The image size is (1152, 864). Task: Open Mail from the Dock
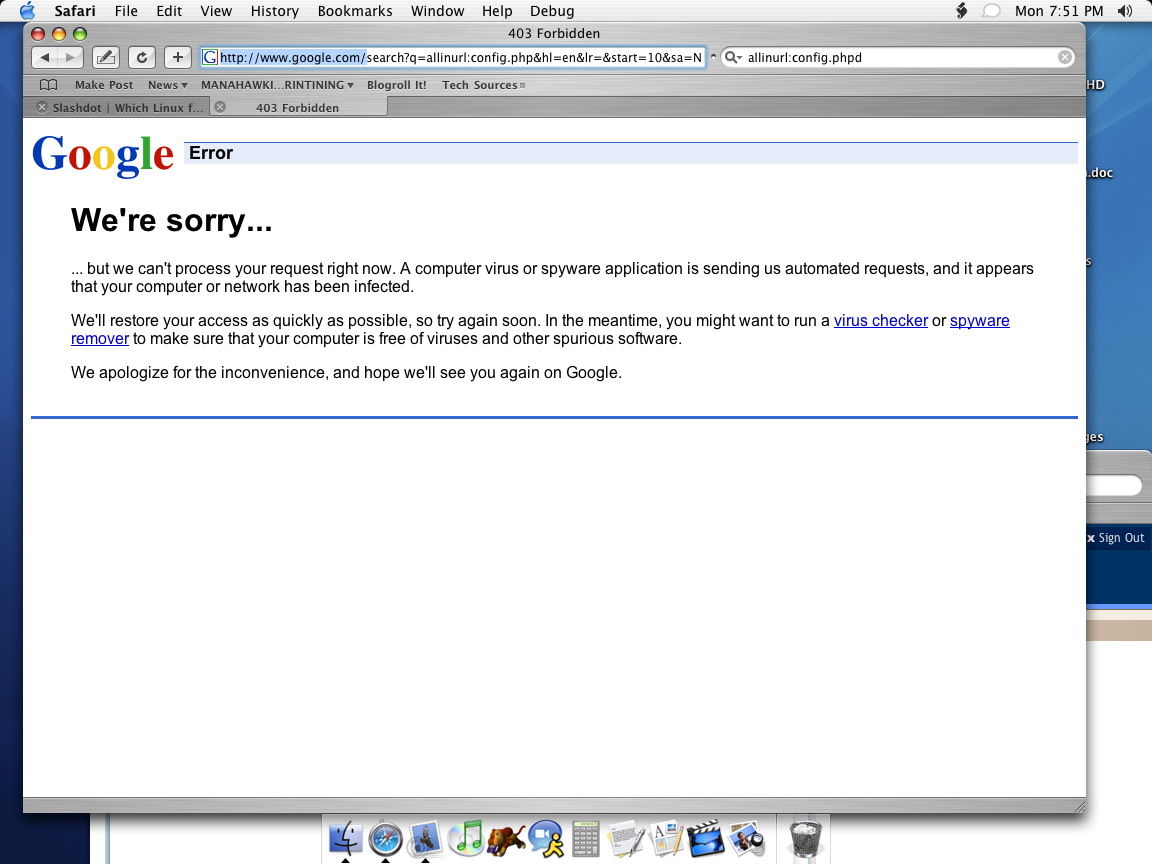(425, 838)
